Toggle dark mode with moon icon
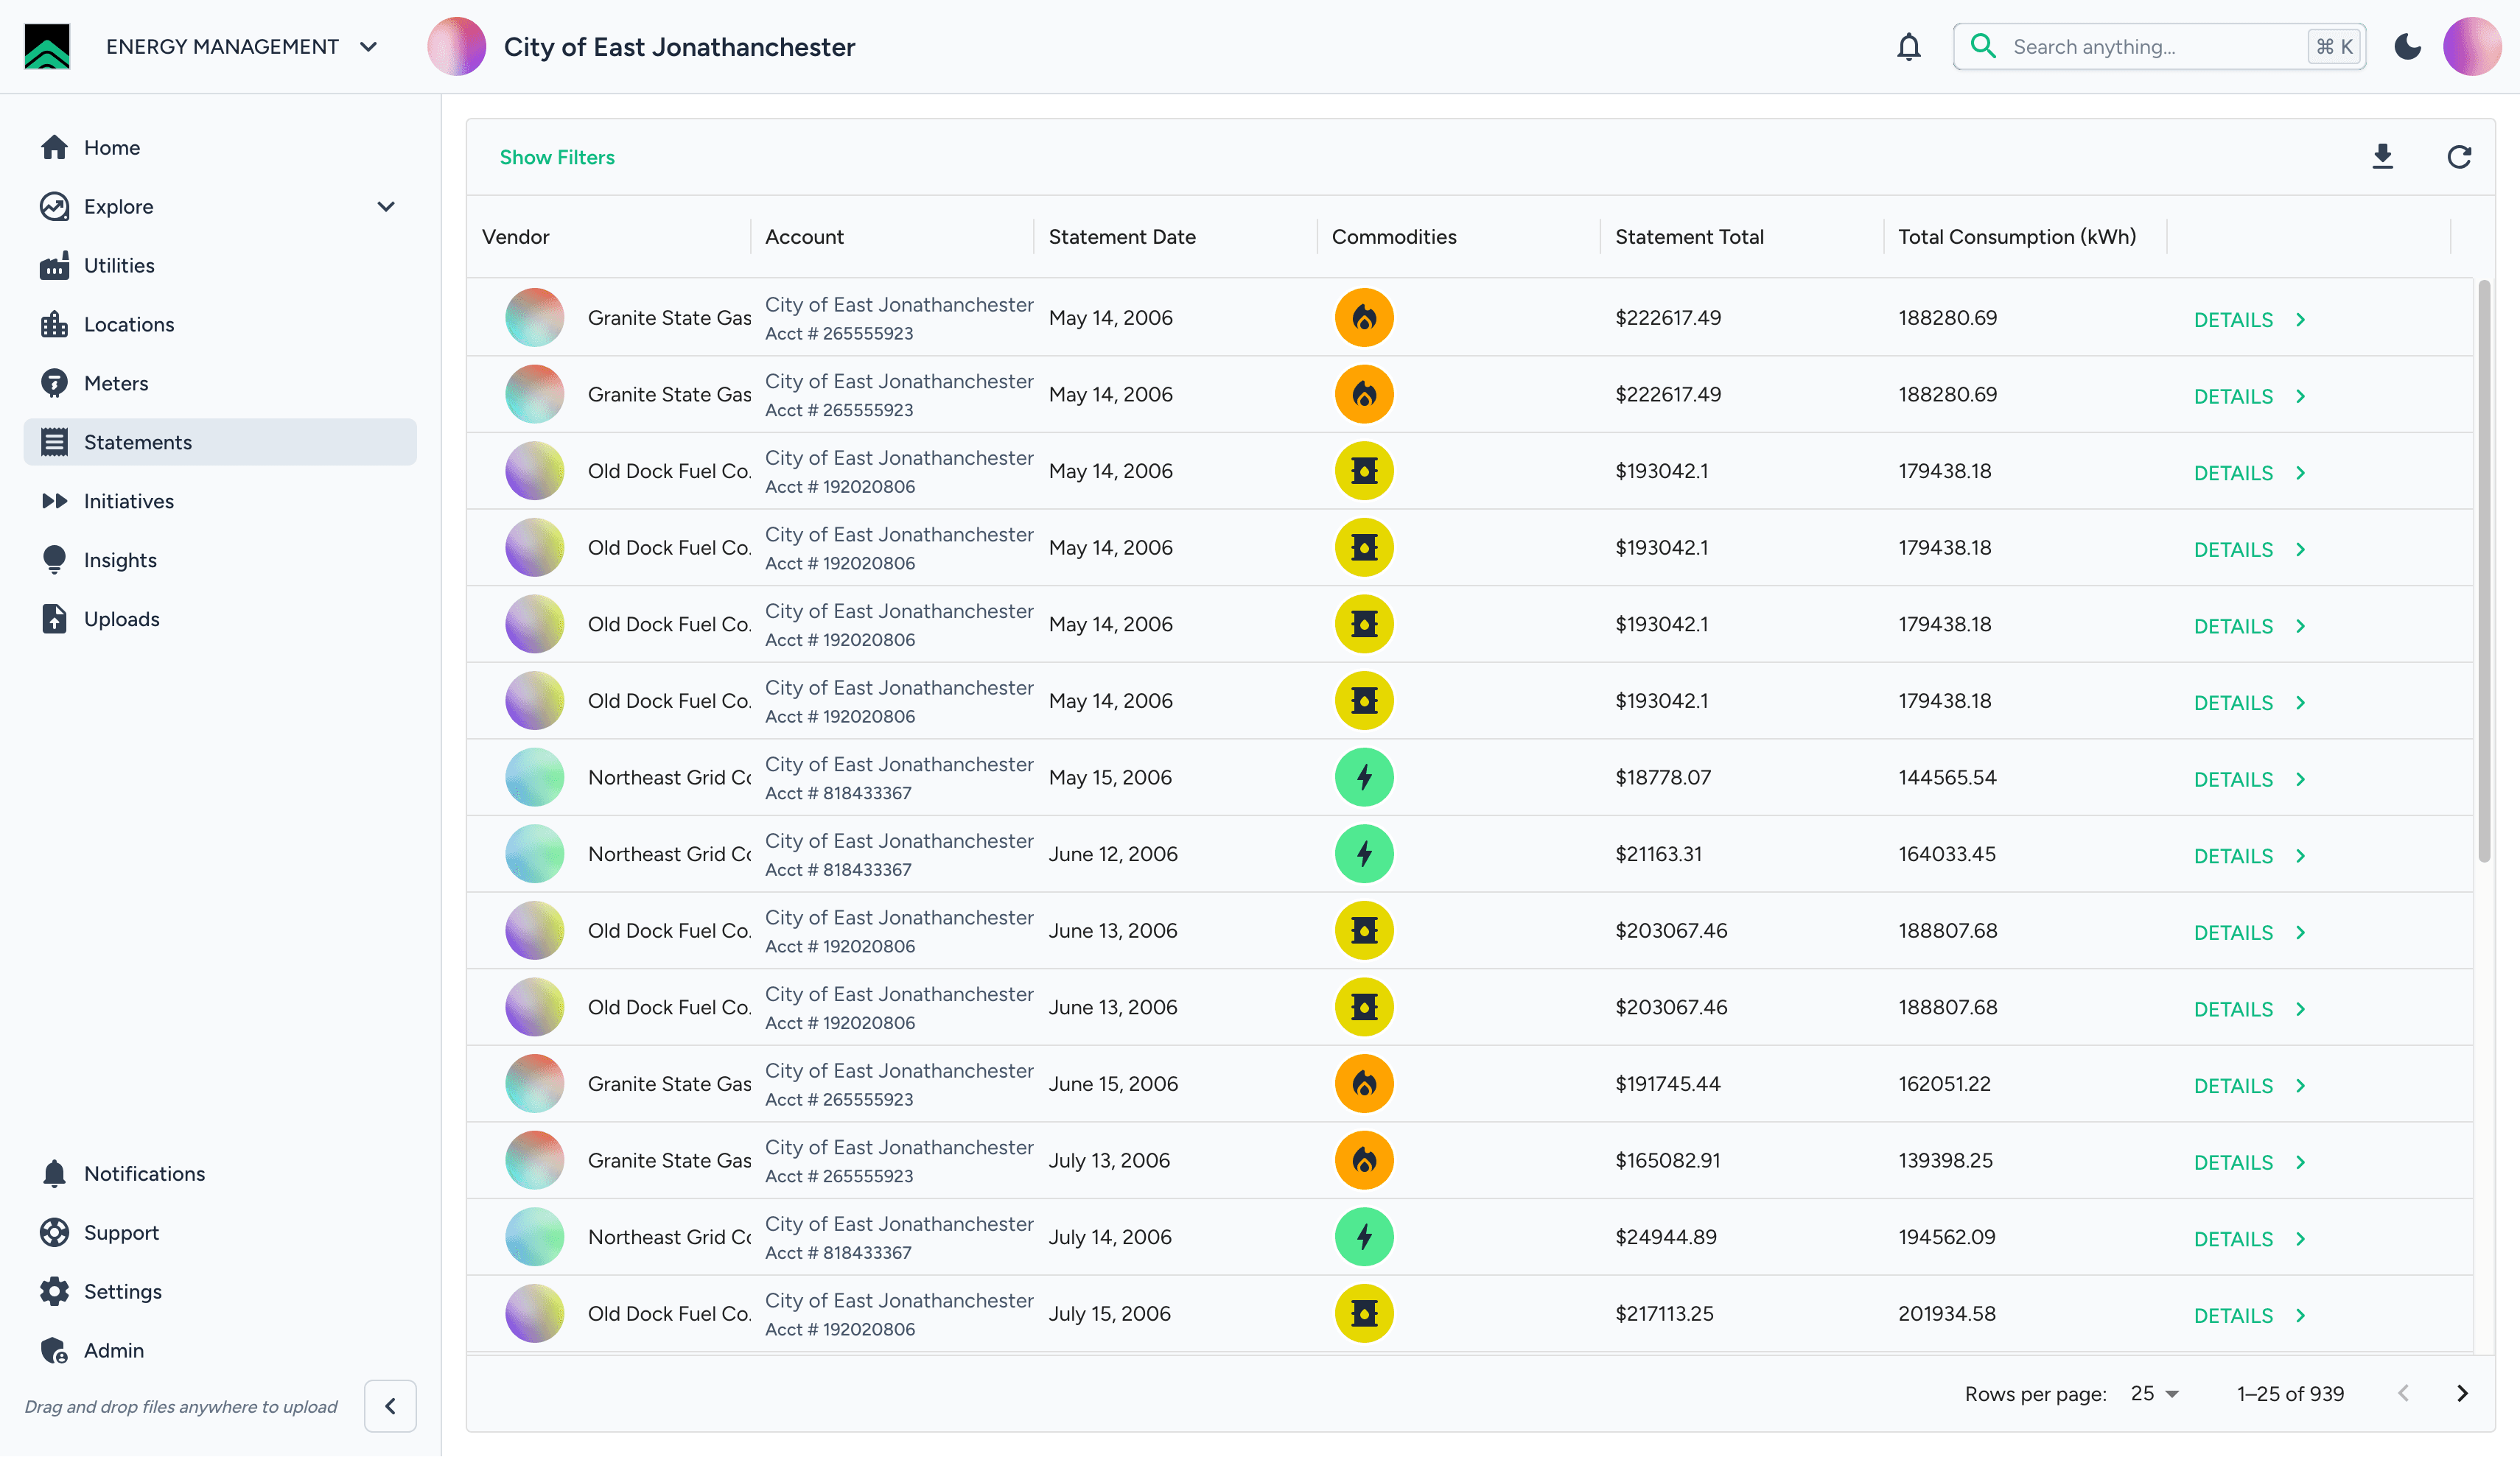The height and width of the screenshot is (1457, 2520). click(x=2407, y=47)
